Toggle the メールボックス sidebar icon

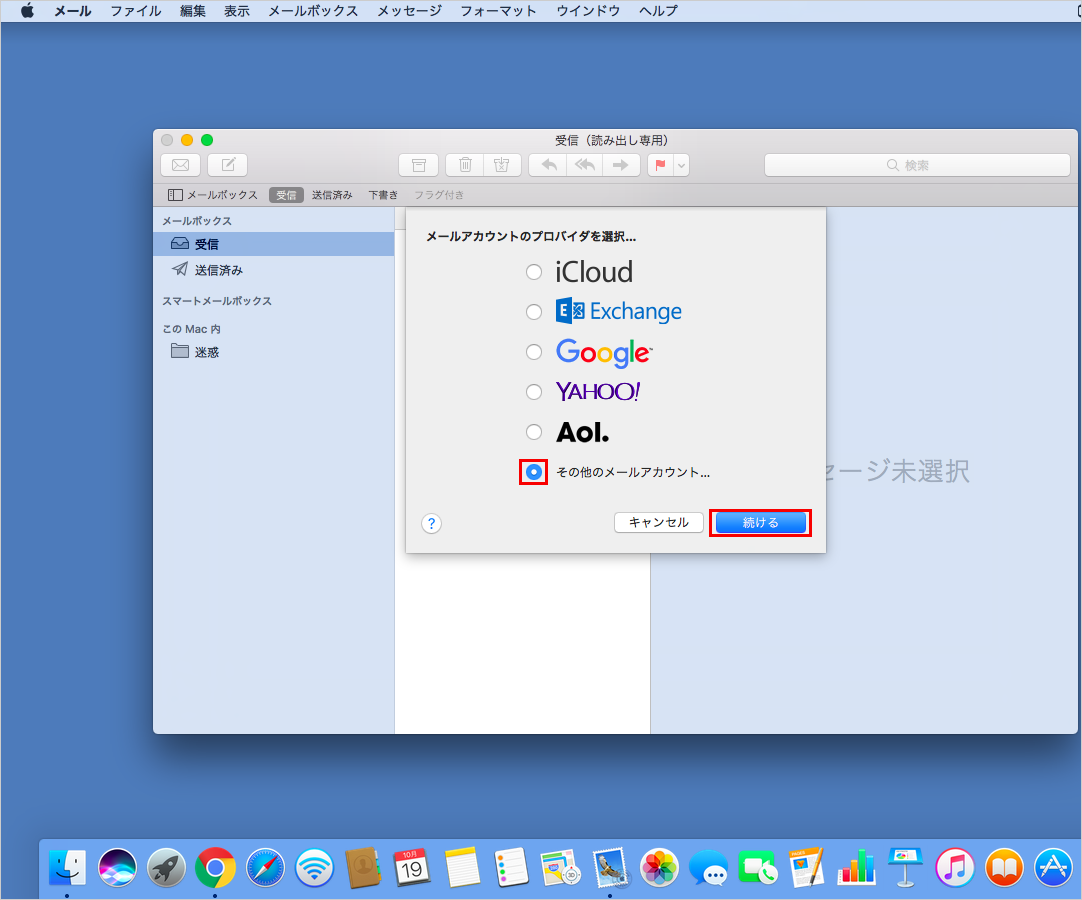[177, 194]
